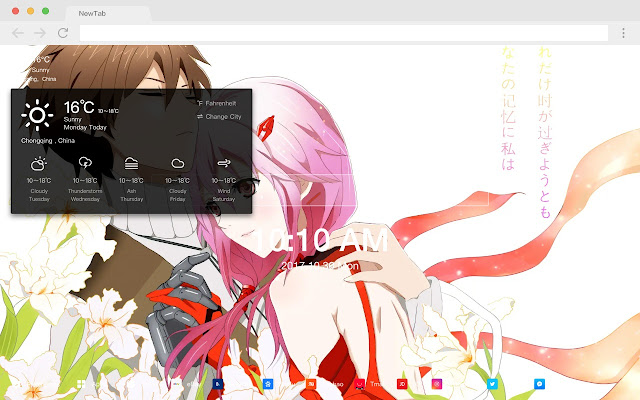Open the blue house shortcut icon
Viewport: 640px width, 400px height.
click(268, 384)
